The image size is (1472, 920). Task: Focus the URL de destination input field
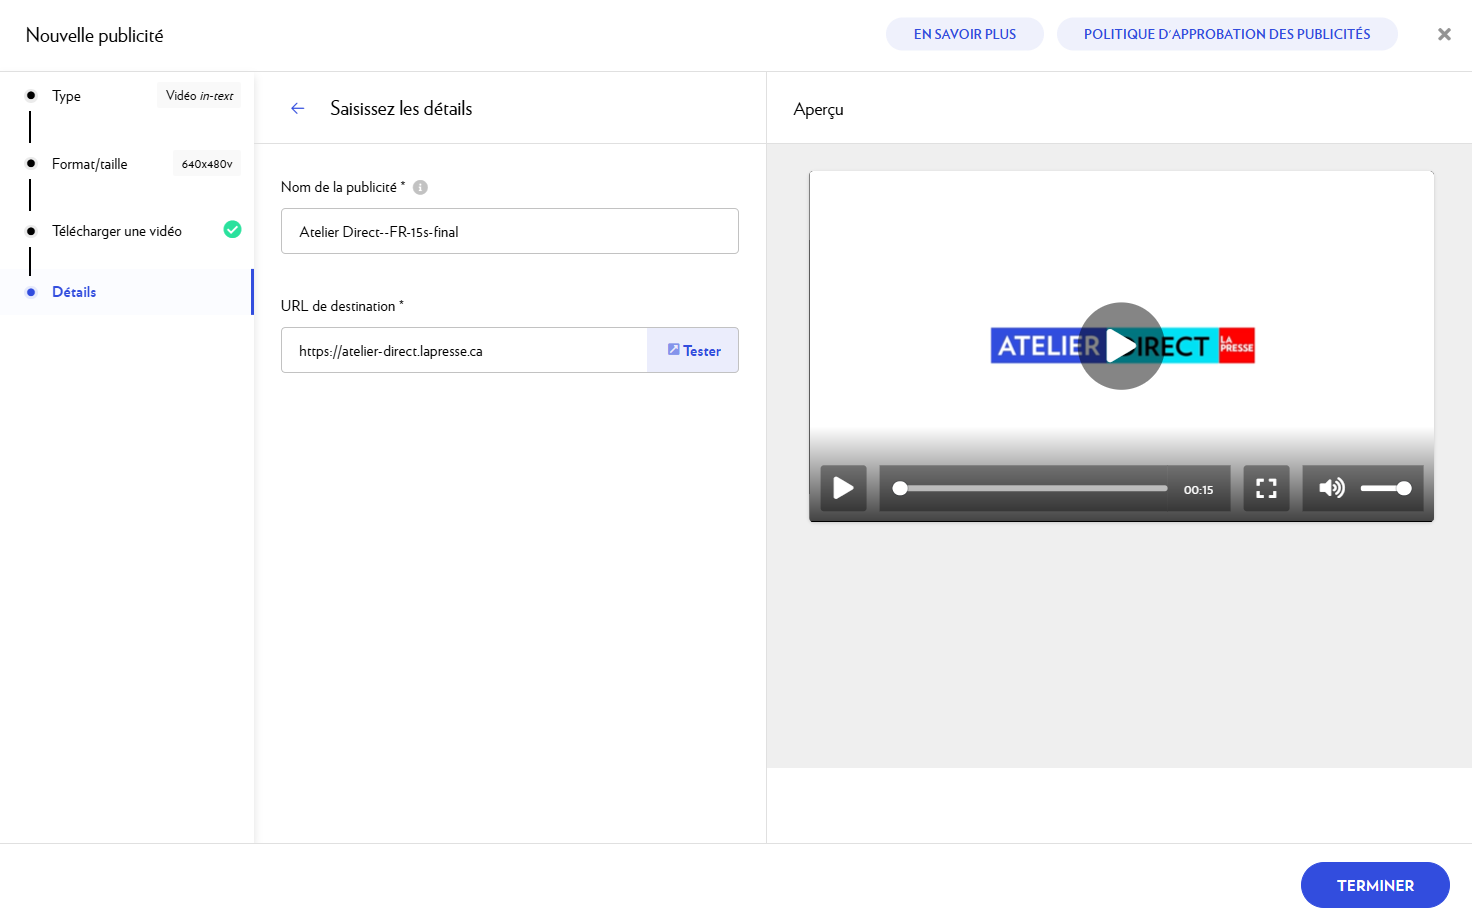coord(464,351)
